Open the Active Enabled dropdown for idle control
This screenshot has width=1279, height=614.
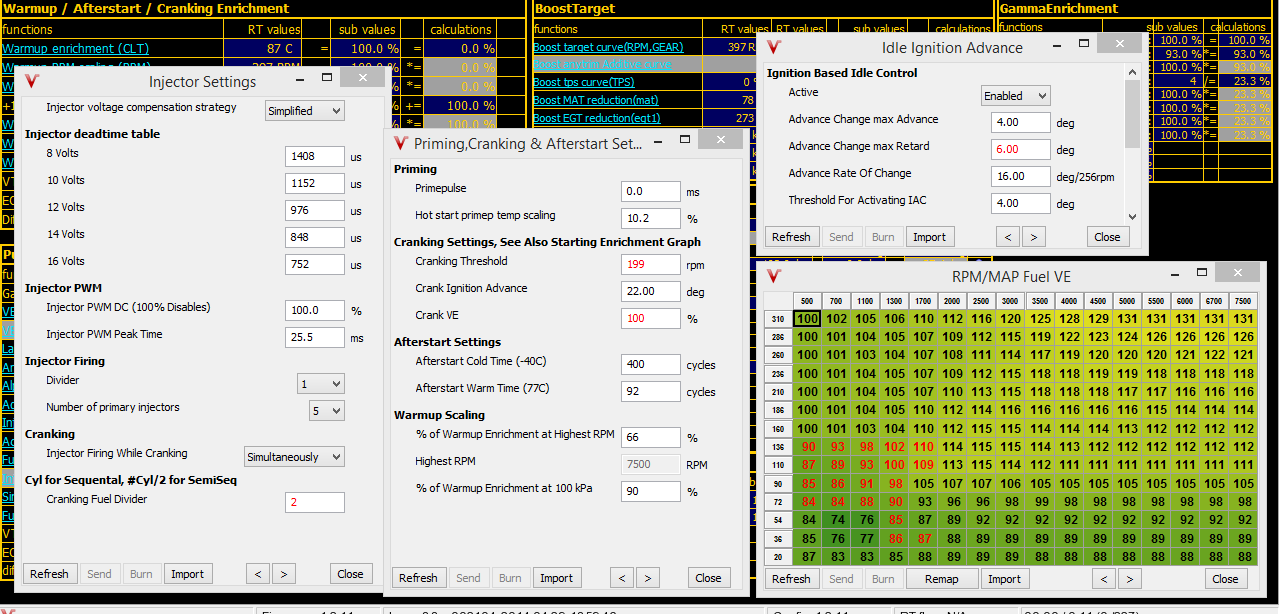pos(1015,96)
